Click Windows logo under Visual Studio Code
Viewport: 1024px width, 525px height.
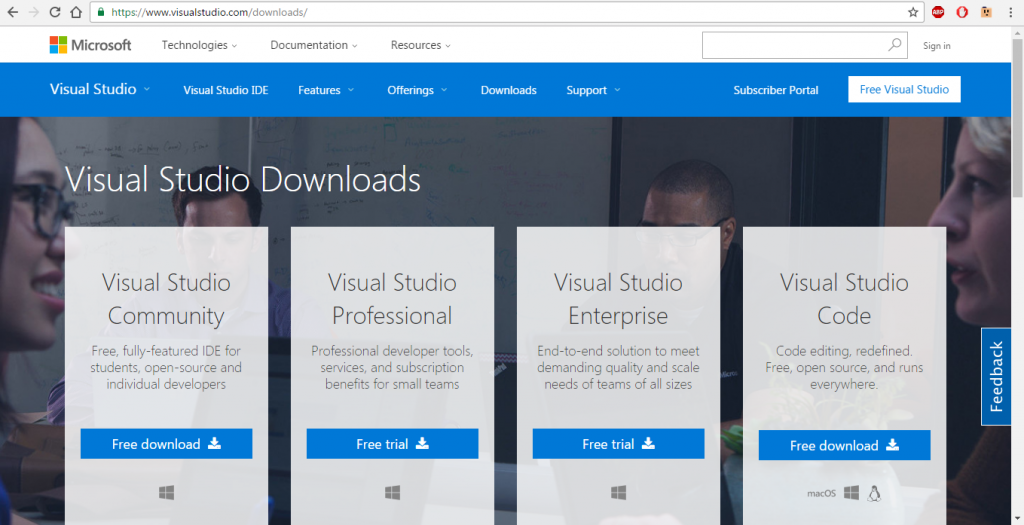tap(851, 493)
